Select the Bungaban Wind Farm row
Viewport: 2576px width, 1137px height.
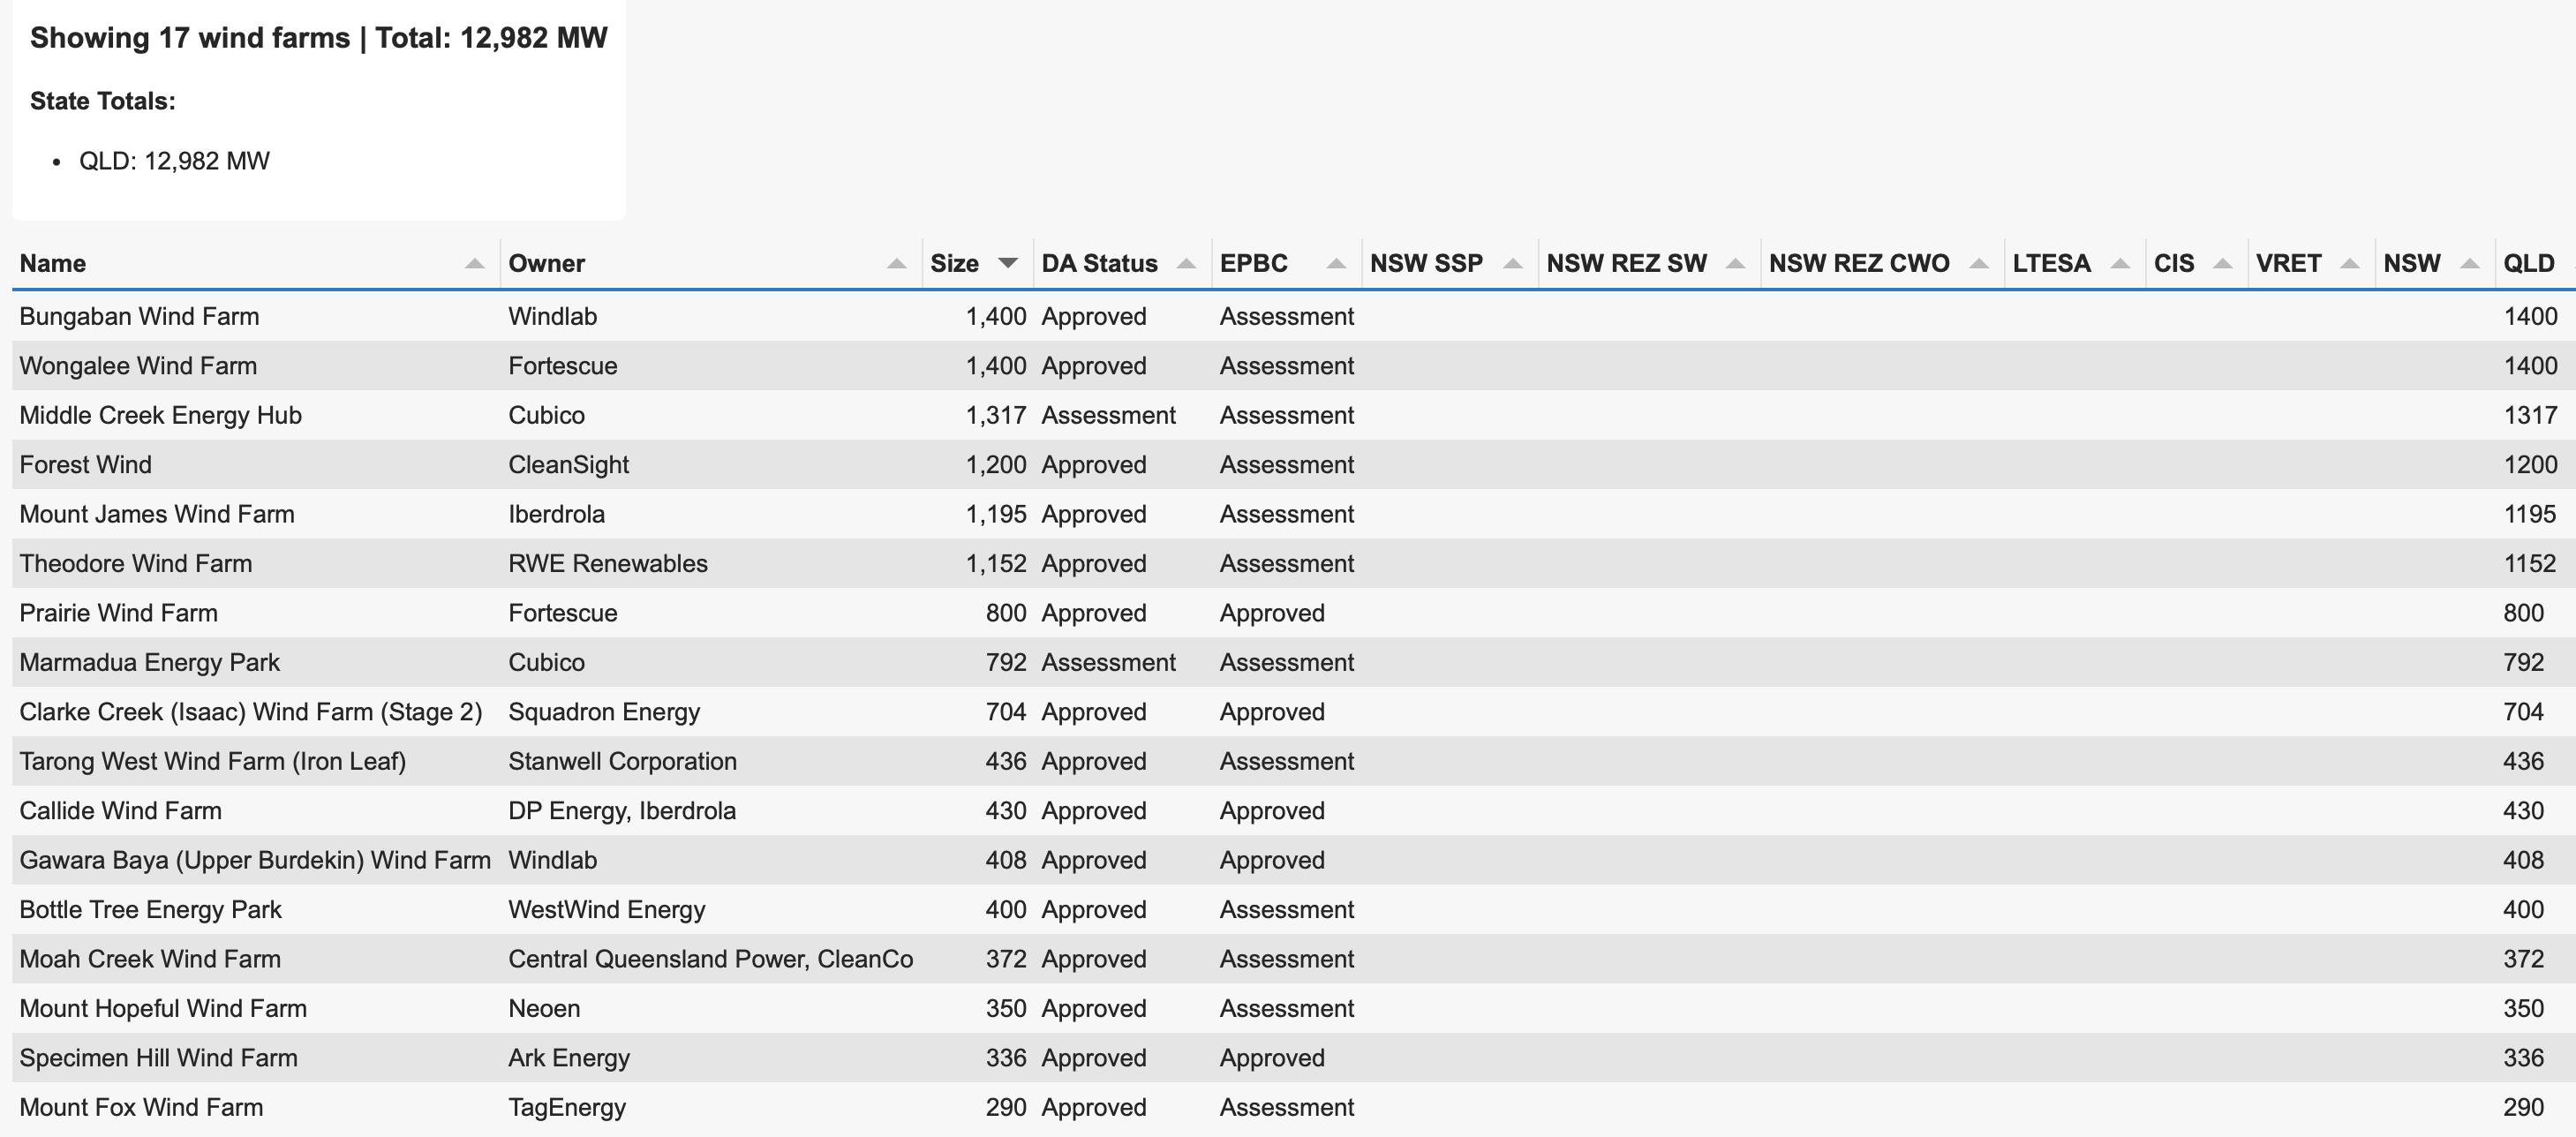pyautogui.click(x=139, y=317)
